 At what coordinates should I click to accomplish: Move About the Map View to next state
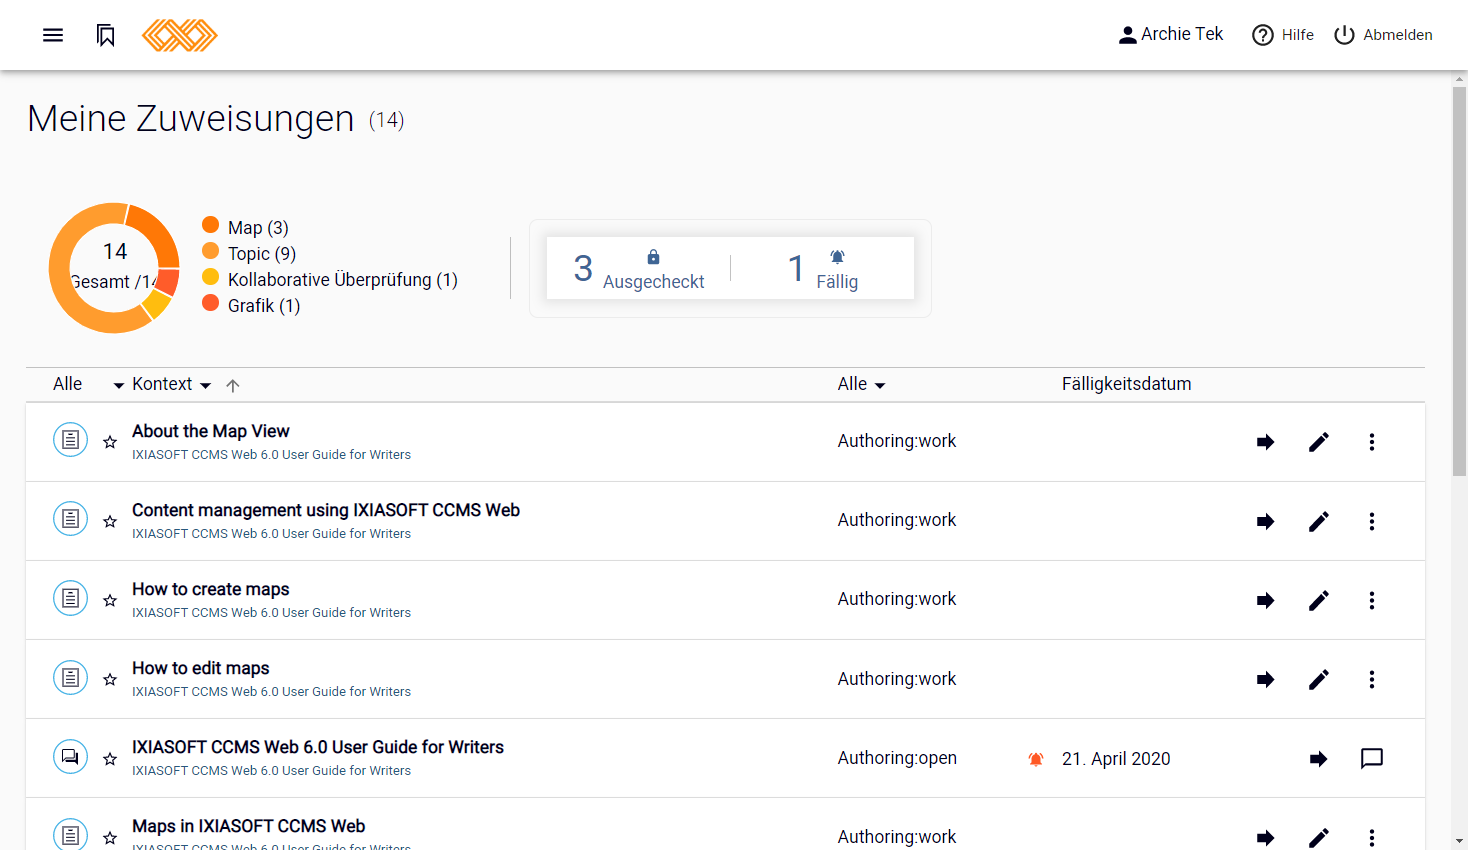coord(1265,442)
